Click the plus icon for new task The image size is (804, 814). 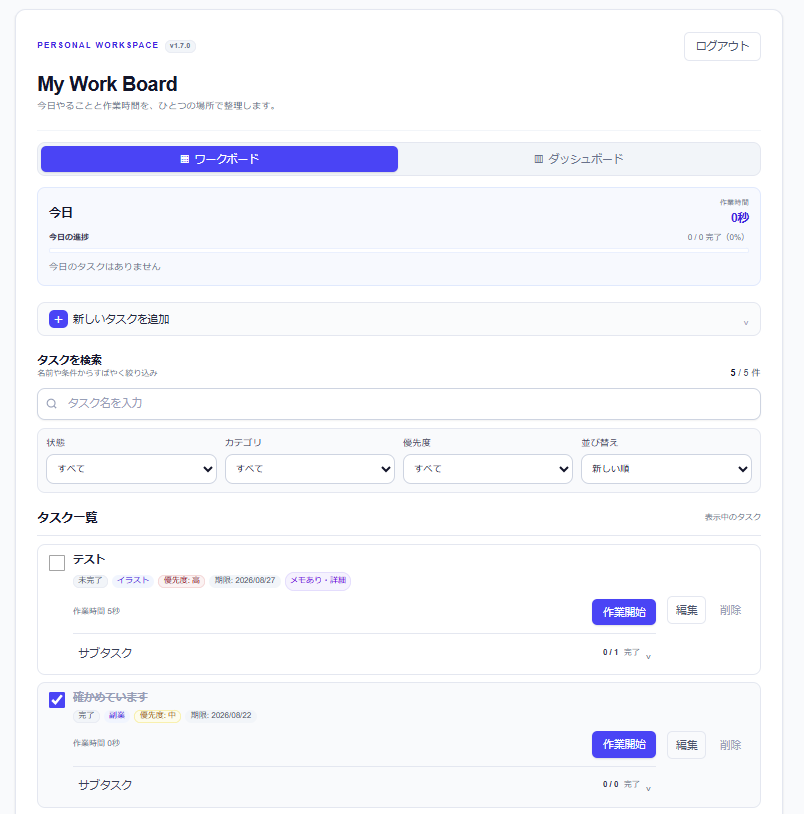58,319
